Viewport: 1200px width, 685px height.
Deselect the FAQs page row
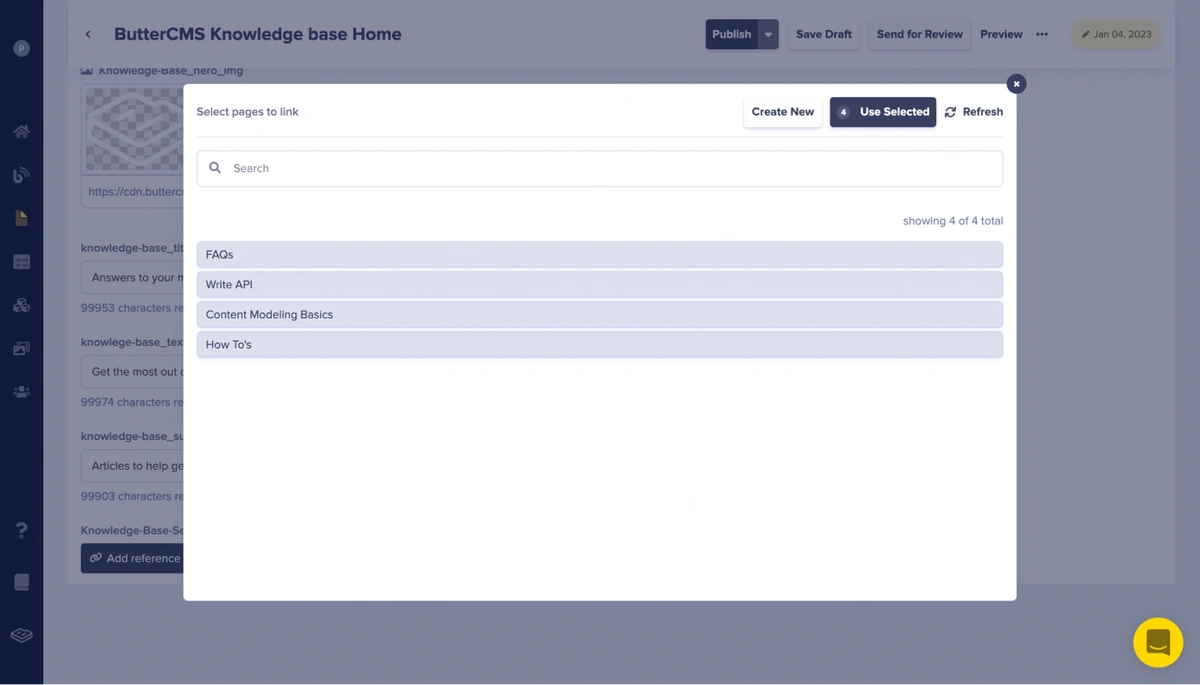point(599,255)
